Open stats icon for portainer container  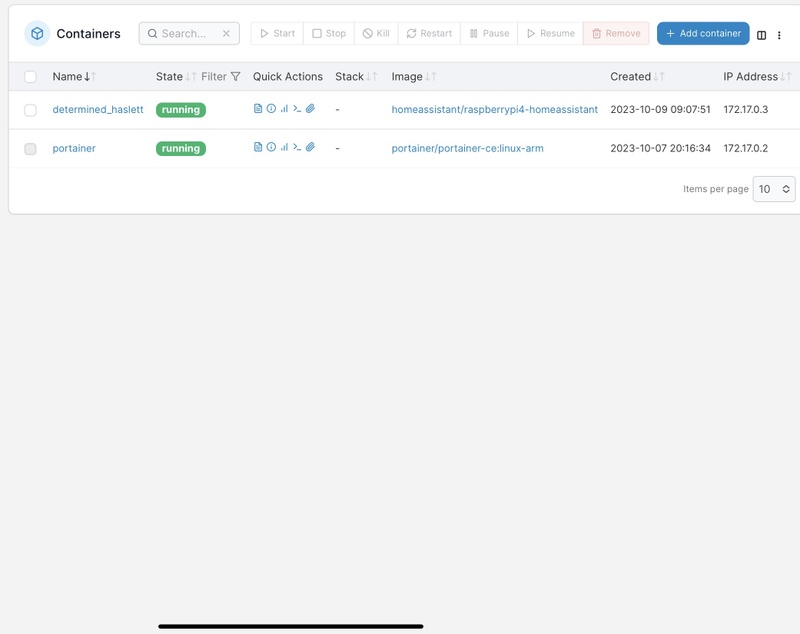[x=284, y=147]
